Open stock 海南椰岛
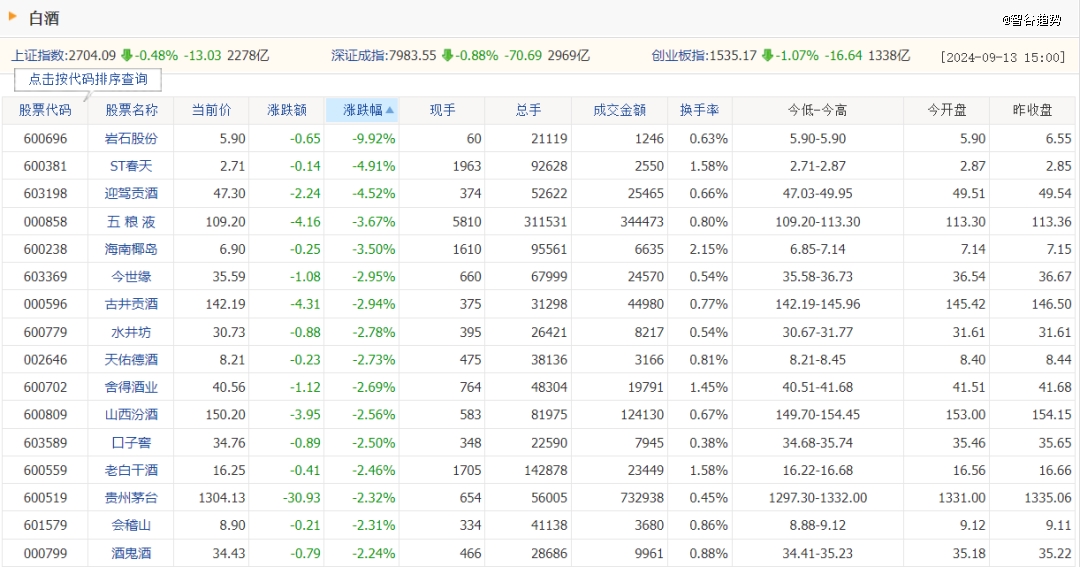The width and height of the screenshot is (1080, 567). [131, 249]
